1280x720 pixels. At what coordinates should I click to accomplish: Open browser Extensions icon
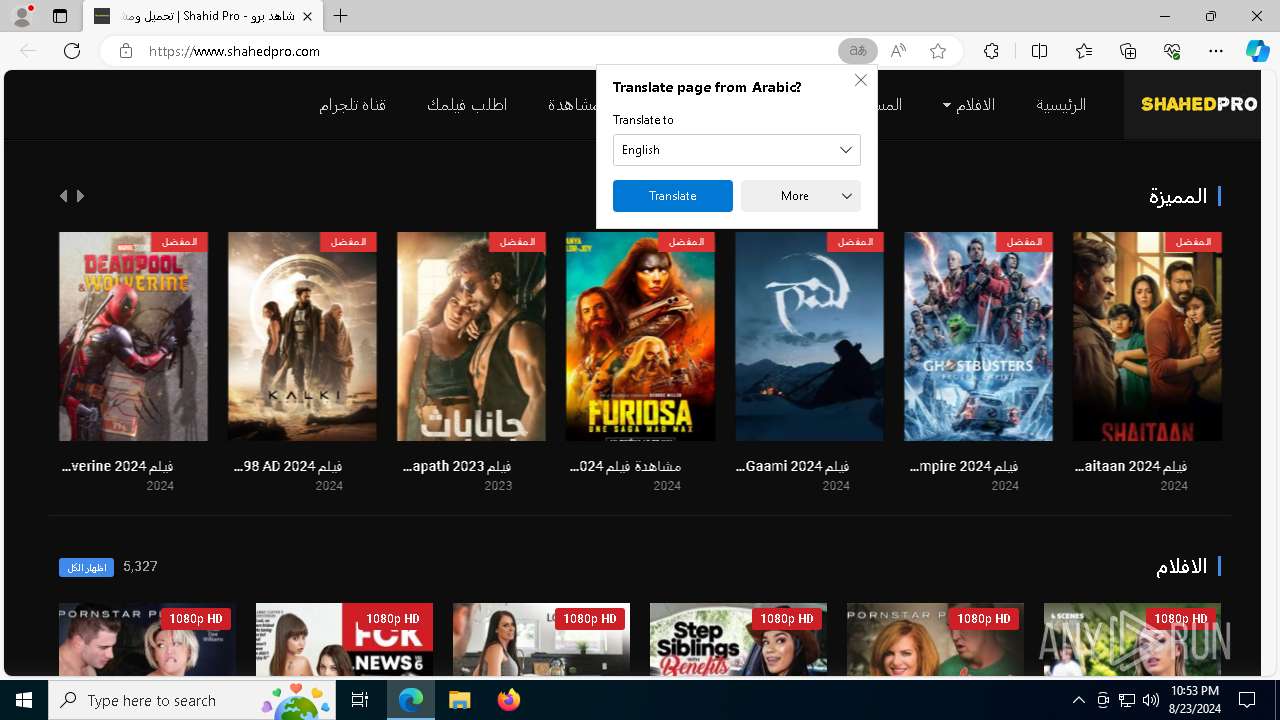[991, 51]
